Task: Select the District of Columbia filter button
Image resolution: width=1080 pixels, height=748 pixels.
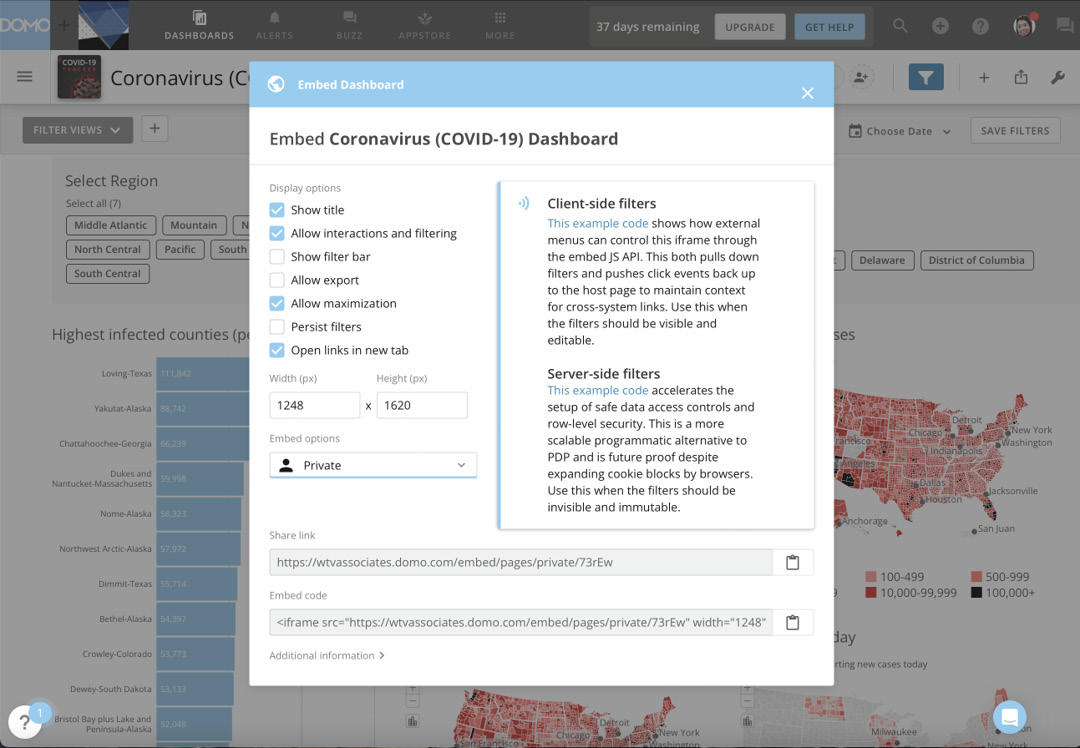Action: (x=977, y=260)
